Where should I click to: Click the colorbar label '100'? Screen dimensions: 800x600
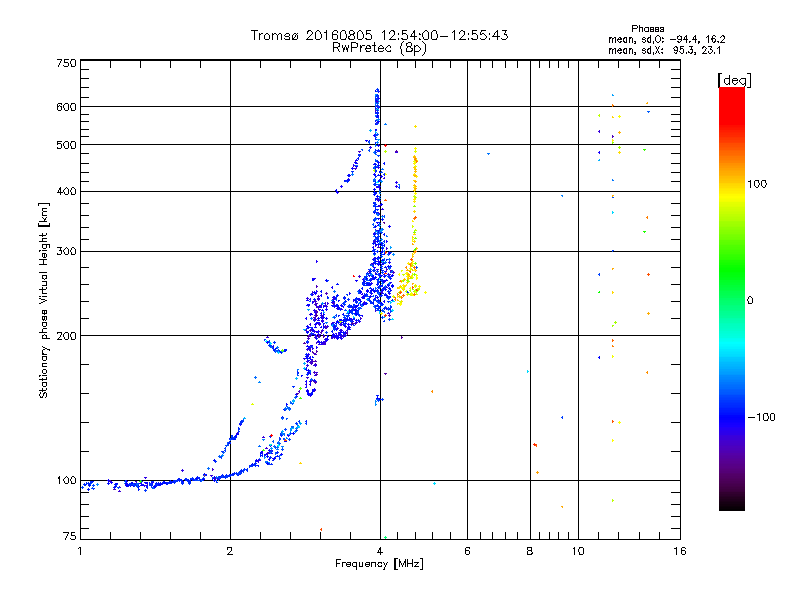pos(757,184)
